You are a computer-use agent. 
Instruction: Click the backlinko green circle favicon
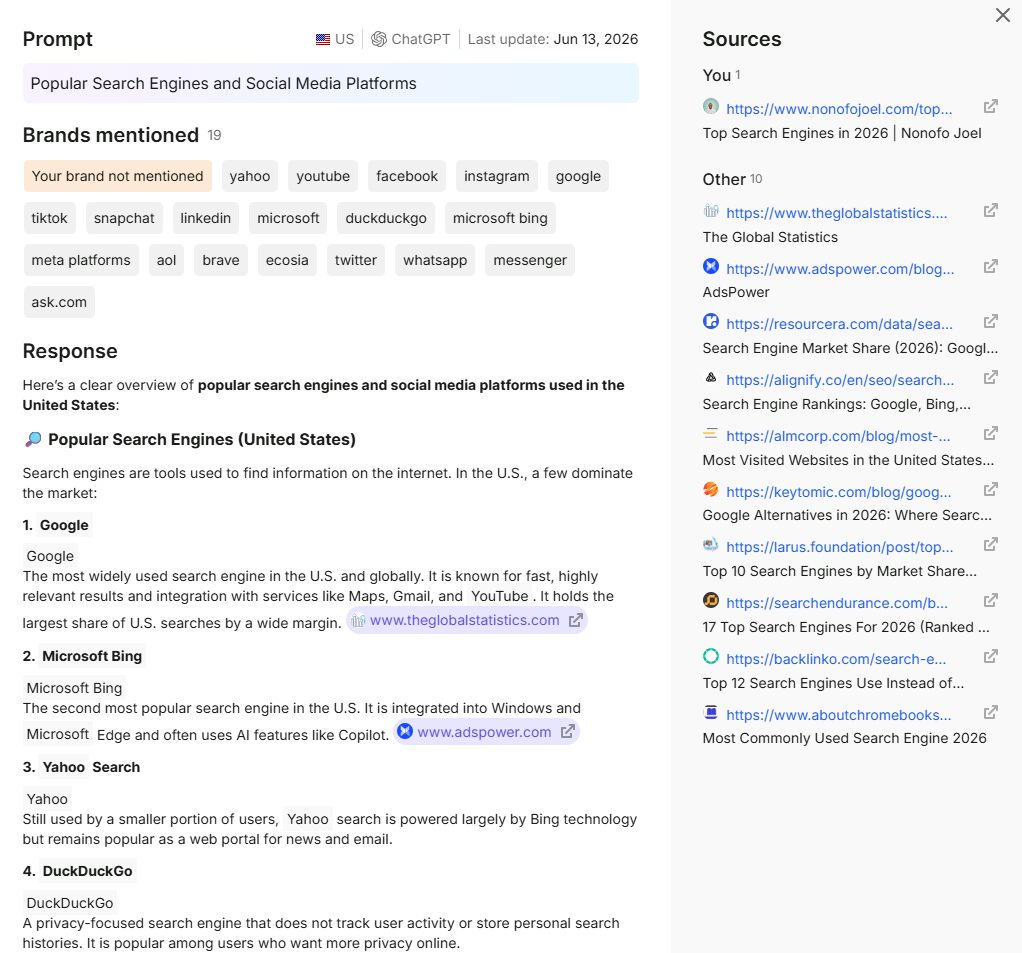711,656
